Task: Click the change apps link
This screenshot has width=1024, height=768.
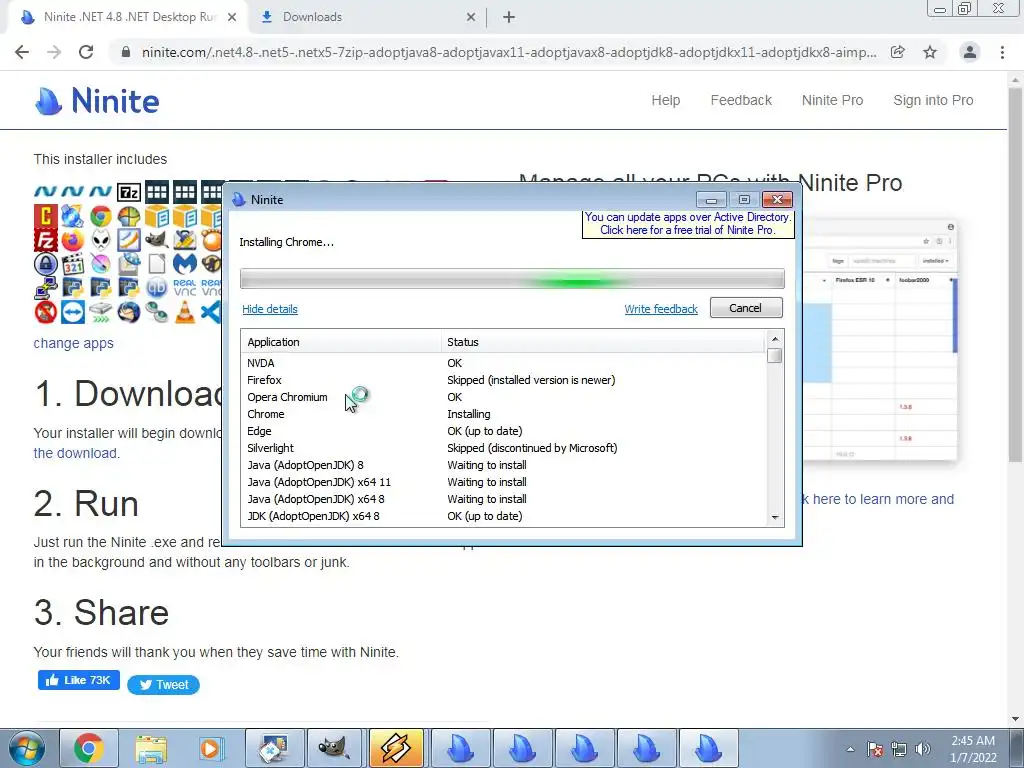Action: click(x=74, y=343)
